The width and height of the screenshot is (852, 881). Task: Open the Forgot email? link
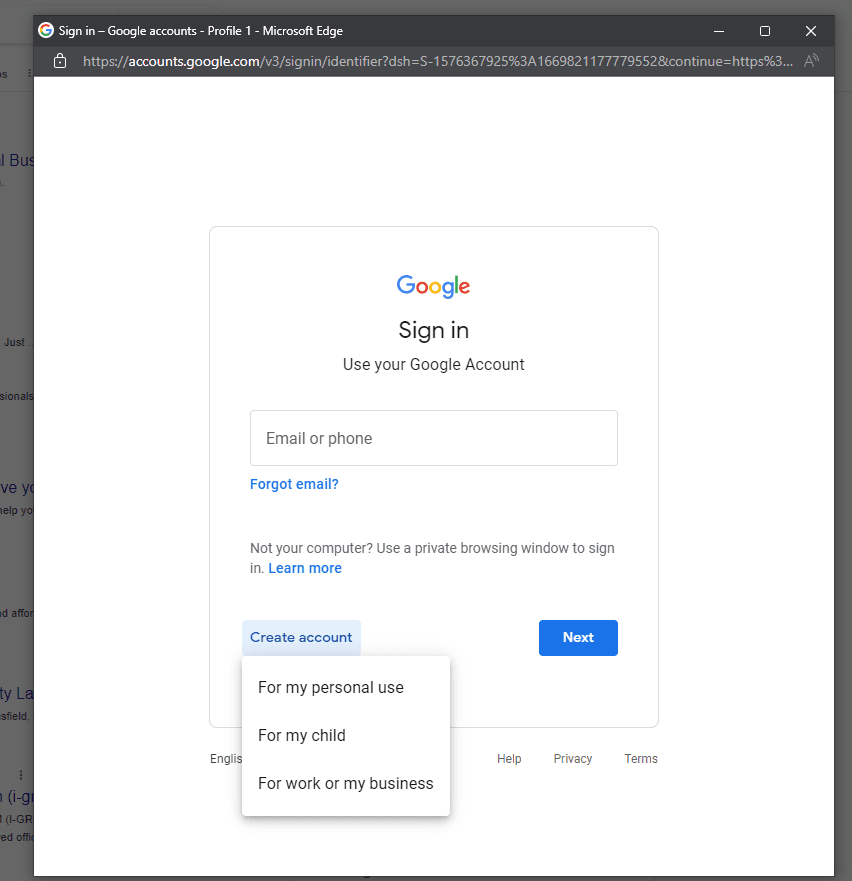(x=294, y=484)
